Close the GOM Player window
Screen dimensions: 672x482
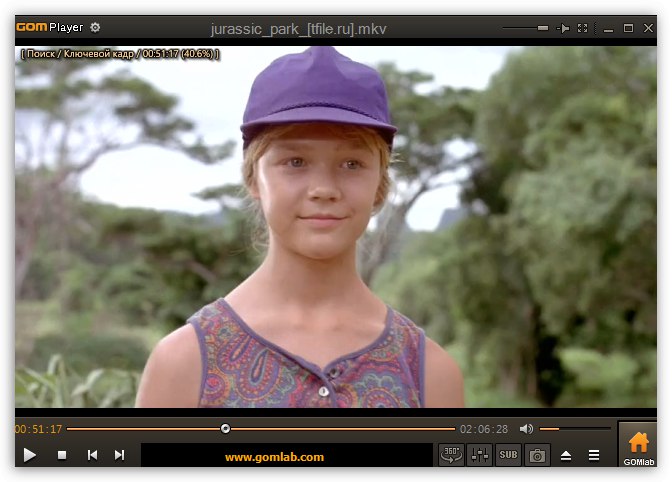[x=648, y=28]
